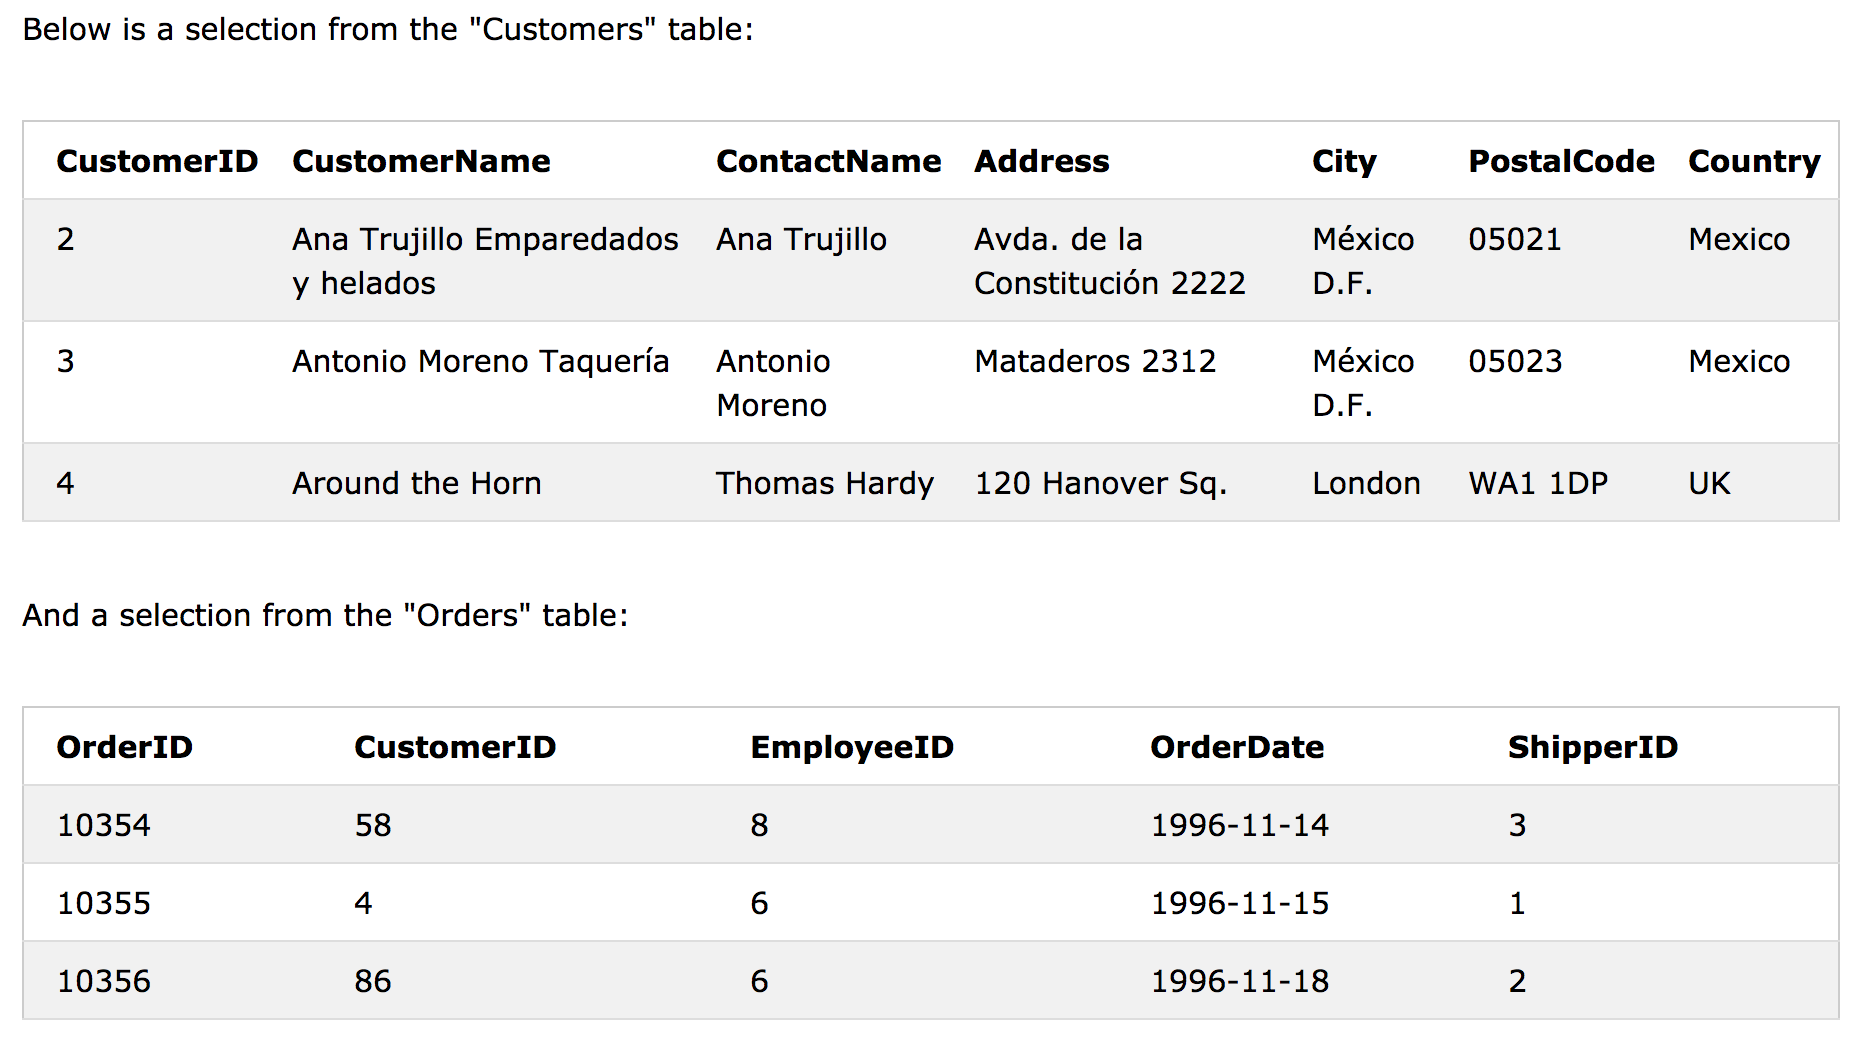The height and width of the screenshot is (1050, 1858).
Task: Select the 'Ana Trujillo' contact name cell
Action: pyautogui.click(x=801, y=240)
